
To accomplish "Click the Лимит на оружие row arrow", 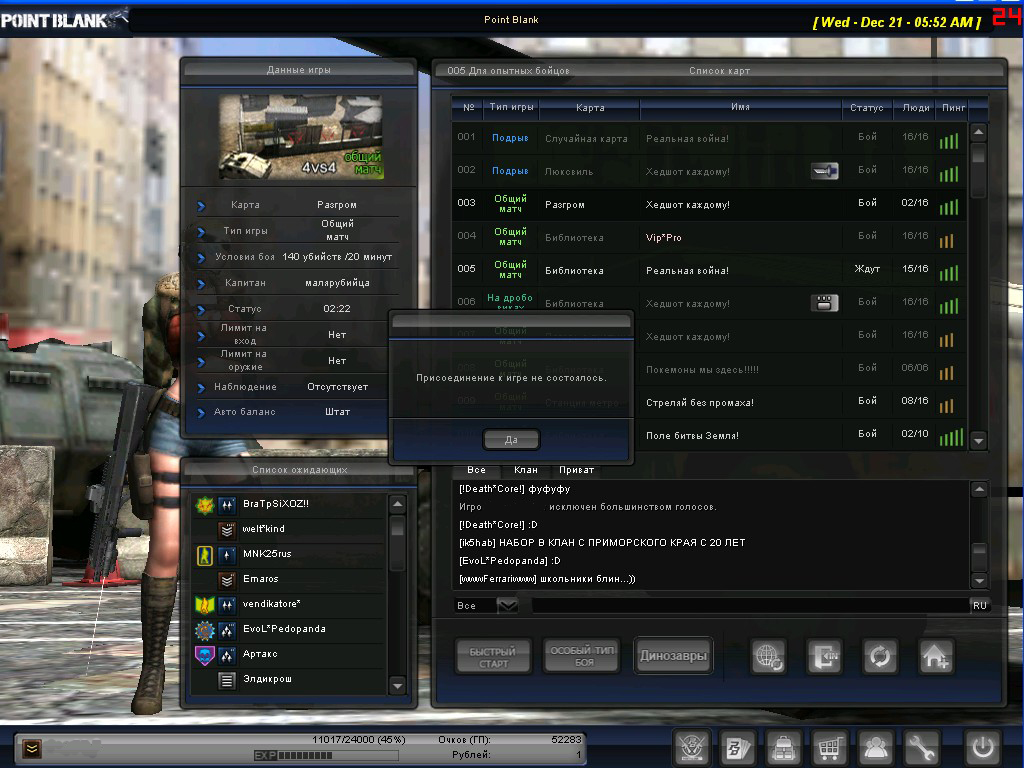I will 201,362.
